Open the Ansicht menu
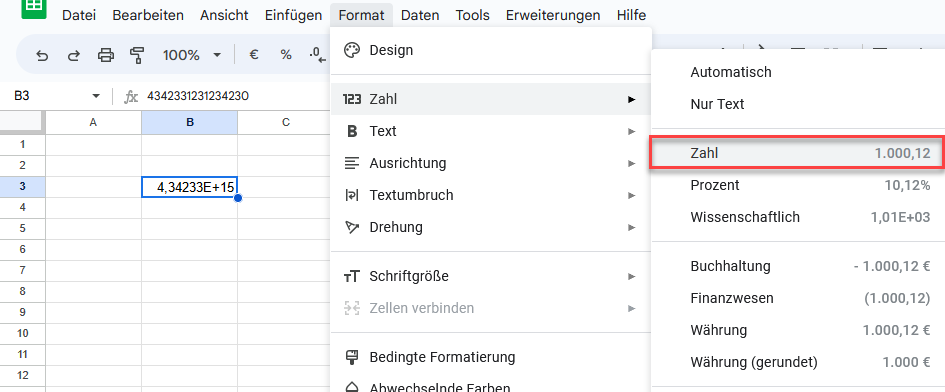Image resolution: width=945 pixels, height=392 pixels. point(223,15)
